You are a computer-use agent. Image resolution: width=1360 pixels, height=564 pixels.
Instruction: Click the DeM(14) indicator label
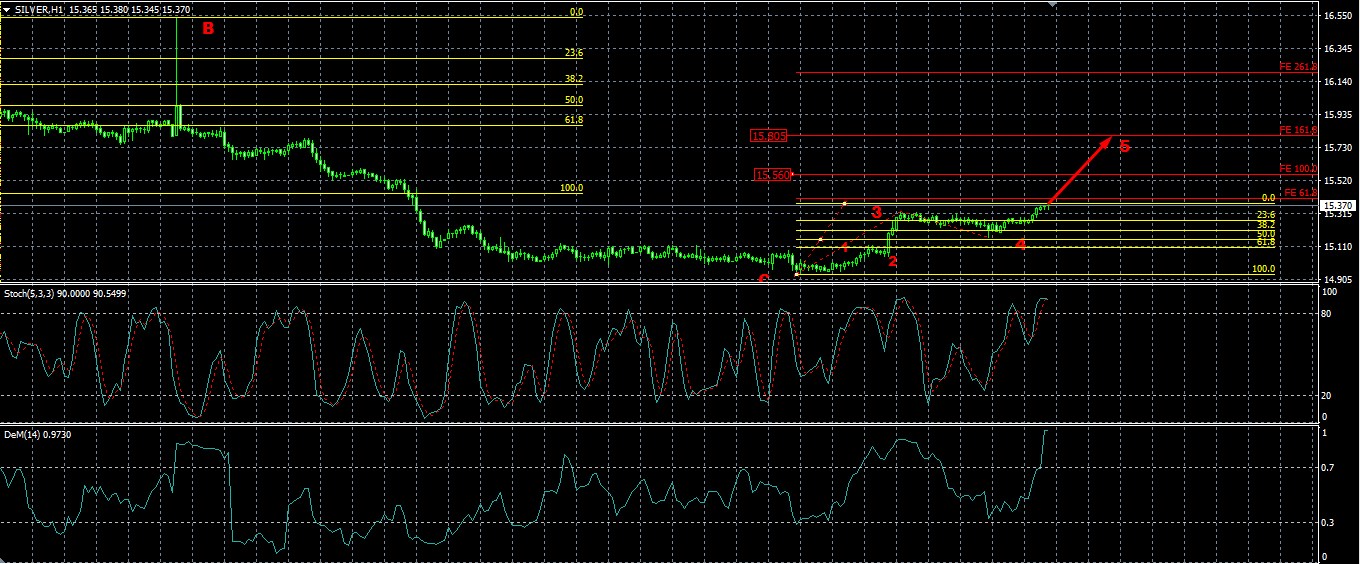(39, 435)
